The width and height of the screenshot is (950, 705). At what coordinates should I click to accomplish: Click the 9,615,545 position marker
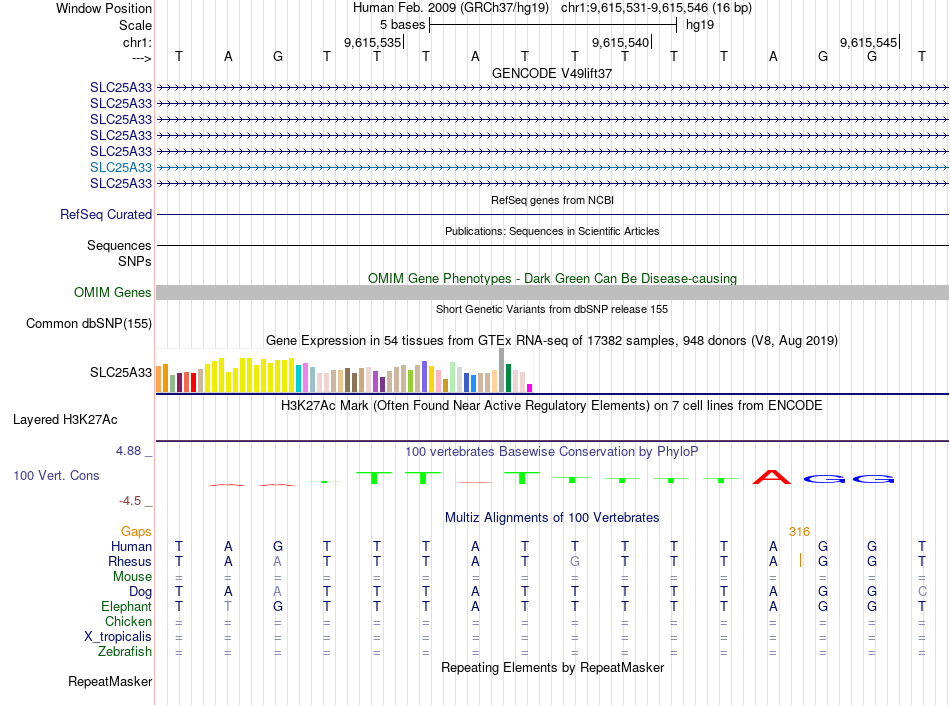pos(868,42)
